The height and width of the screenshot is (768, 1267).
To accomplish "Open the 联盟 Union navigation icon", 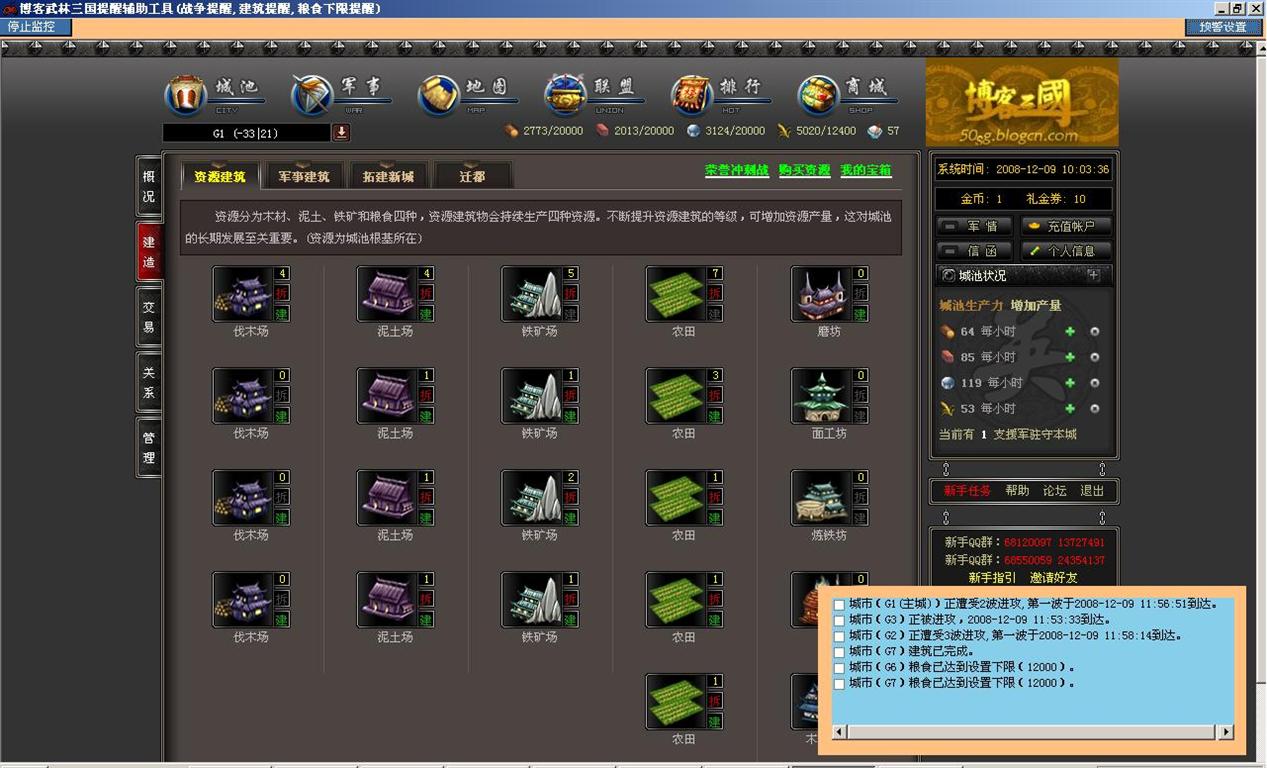I will coord(565,95).
